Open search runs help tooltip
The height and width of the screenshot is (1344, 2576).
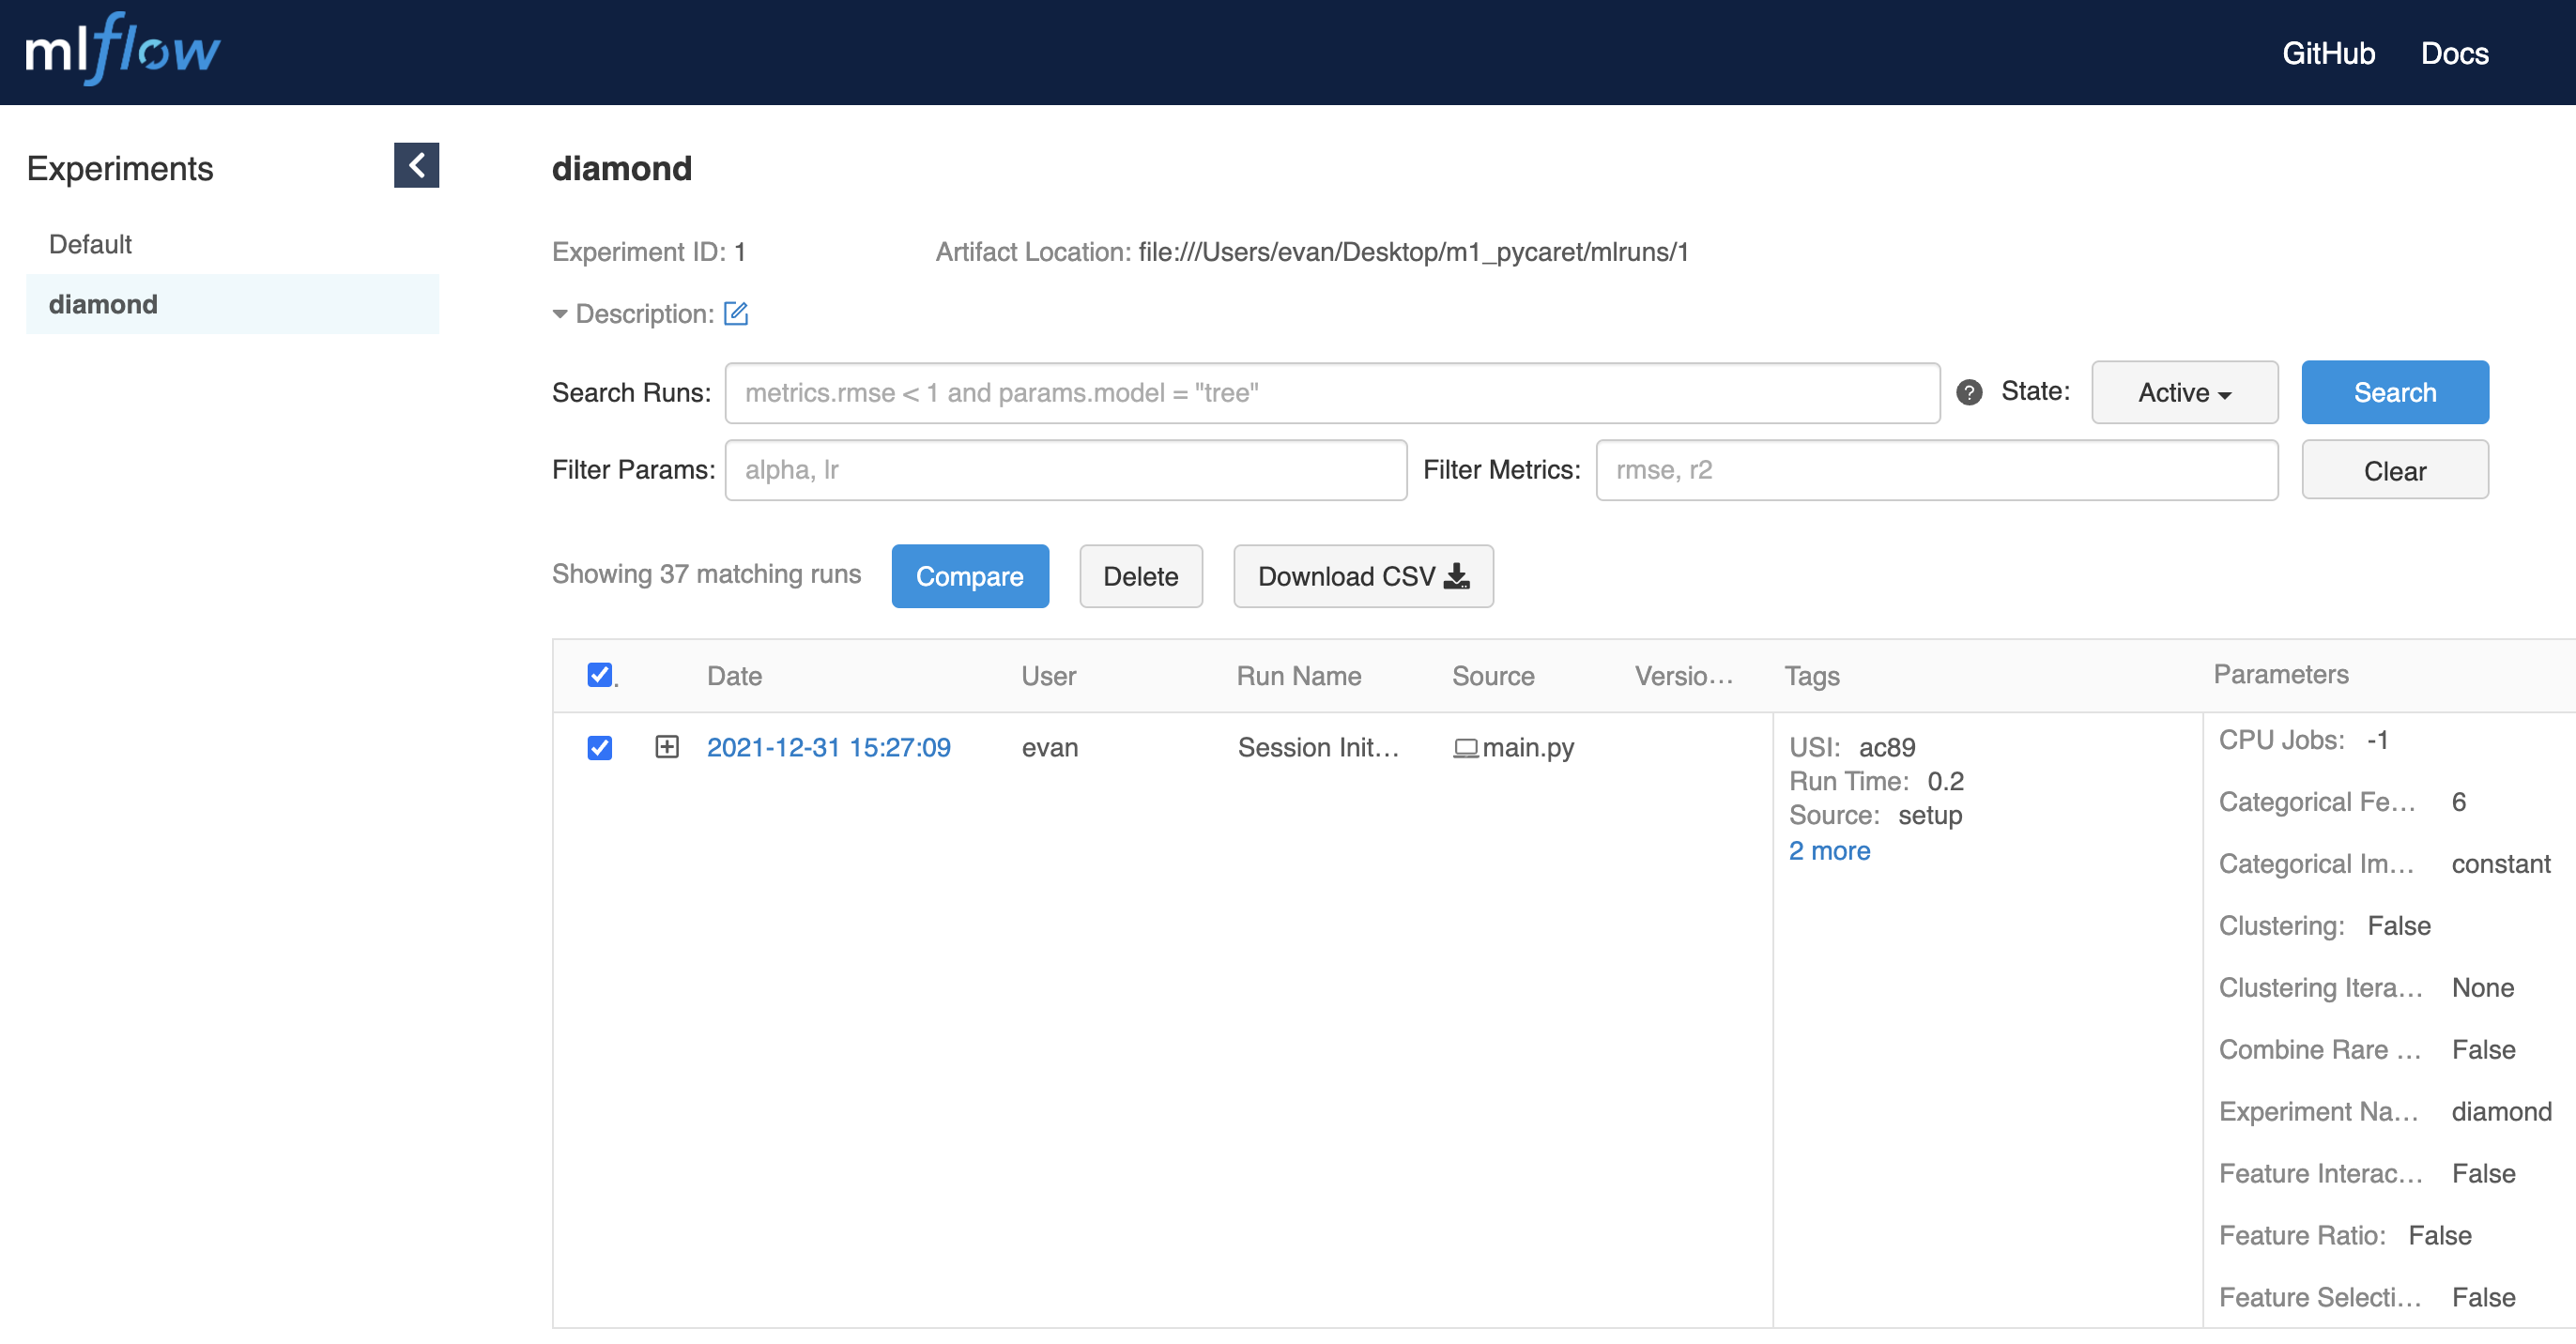(1969, 392)
